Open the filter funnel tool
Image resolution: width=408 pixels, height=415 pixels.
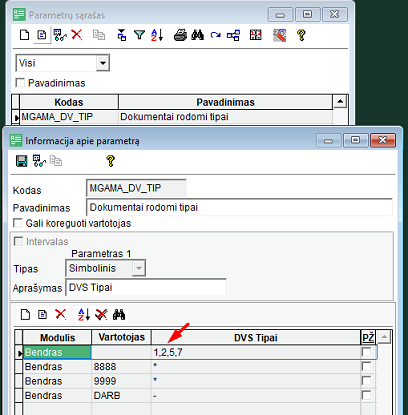pyautogui.click(x=139, y=35)
